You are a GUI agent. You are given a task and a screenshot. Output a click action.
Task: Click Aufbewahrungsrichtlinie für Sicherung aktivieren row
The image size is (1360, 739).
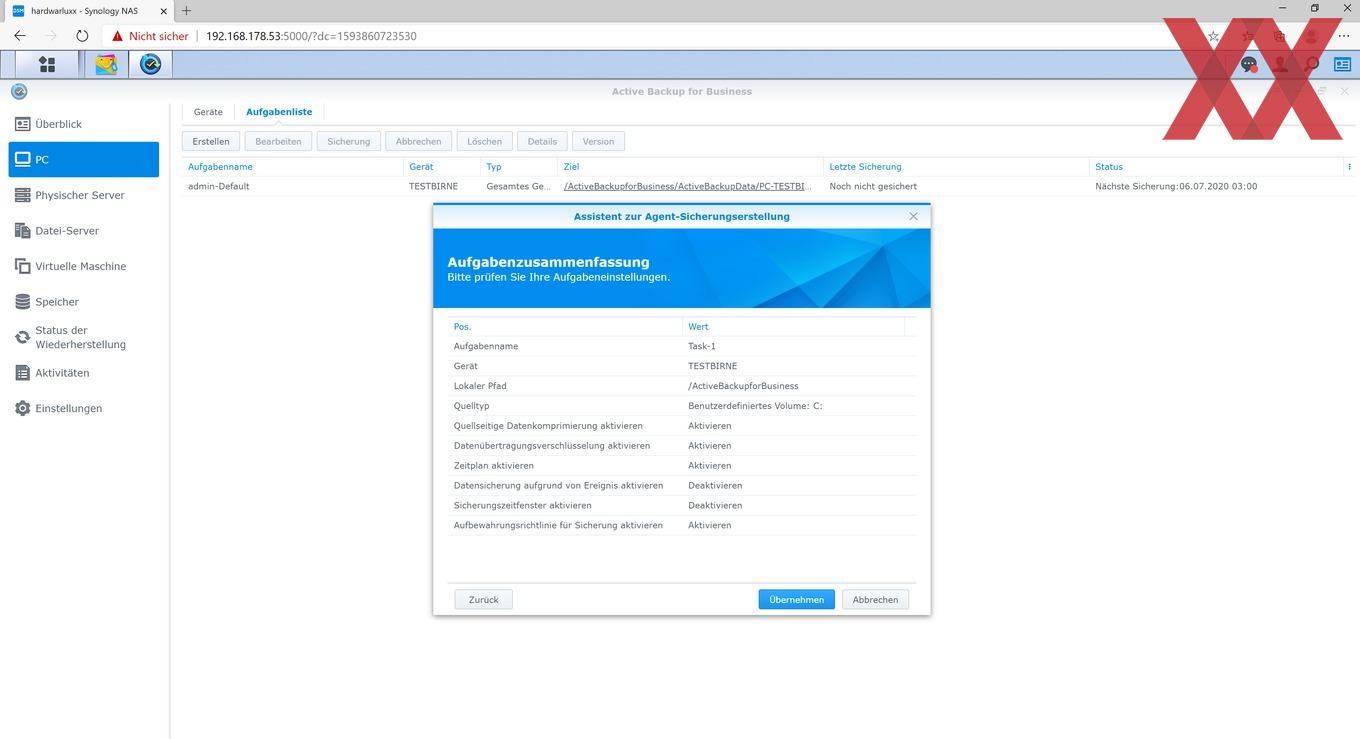[x=682, y=525]
